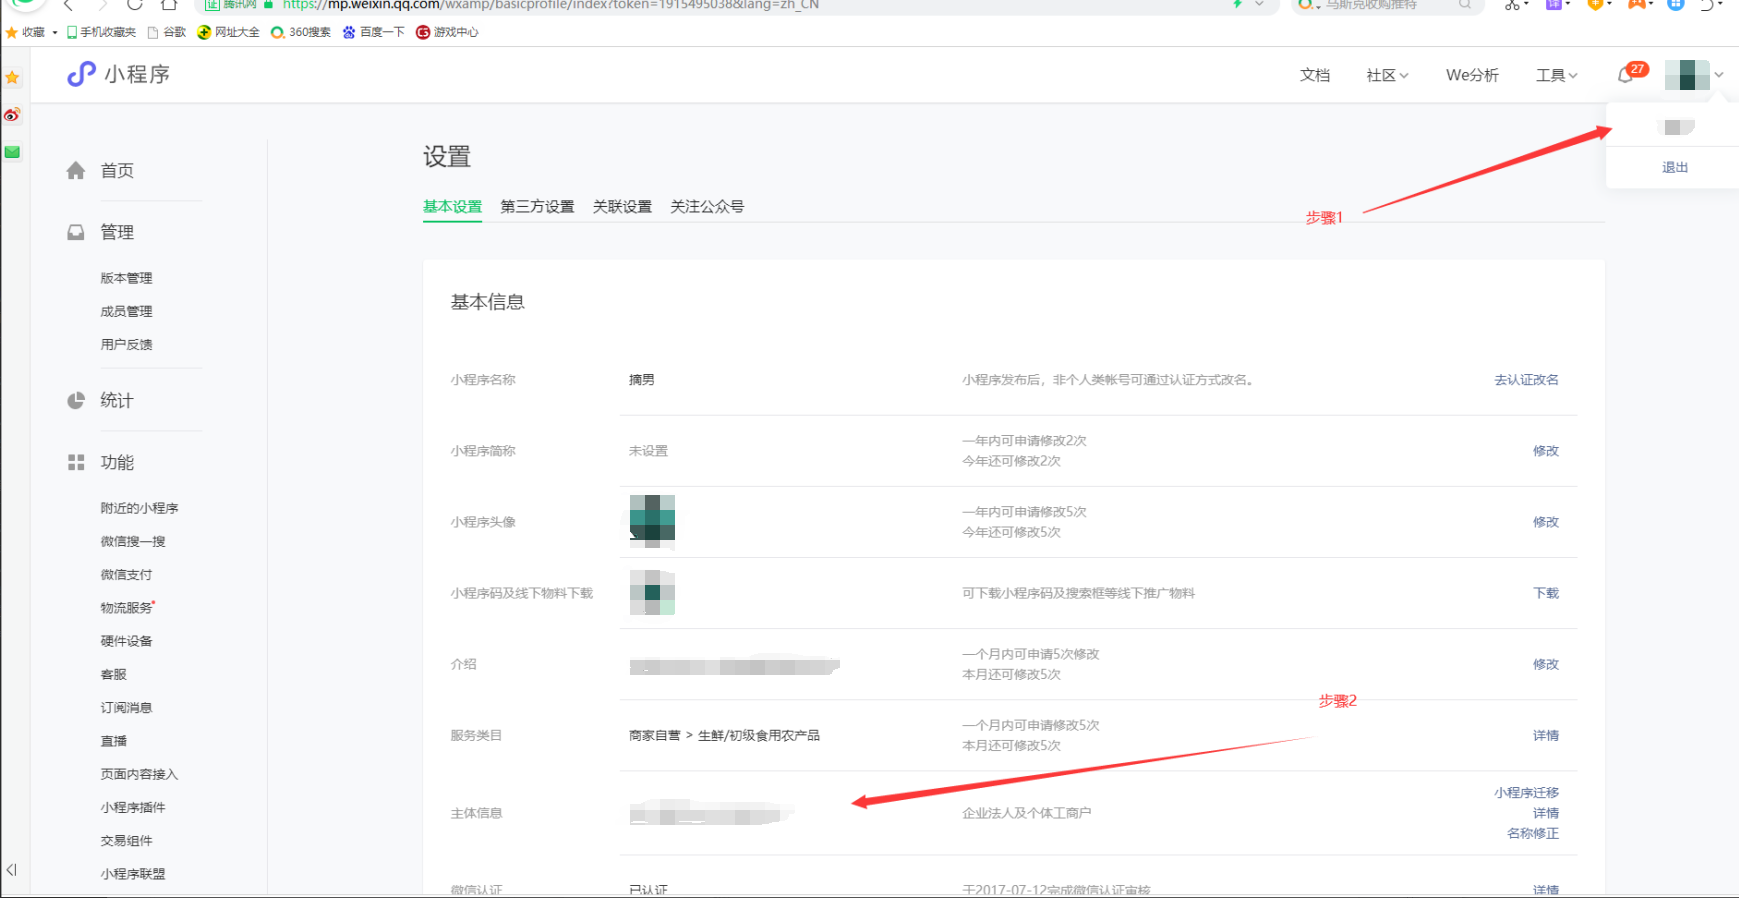Viewport: 1739px width, 898px height.
Task: Open the account avatar dropdown
Action: click(1693, 75)
